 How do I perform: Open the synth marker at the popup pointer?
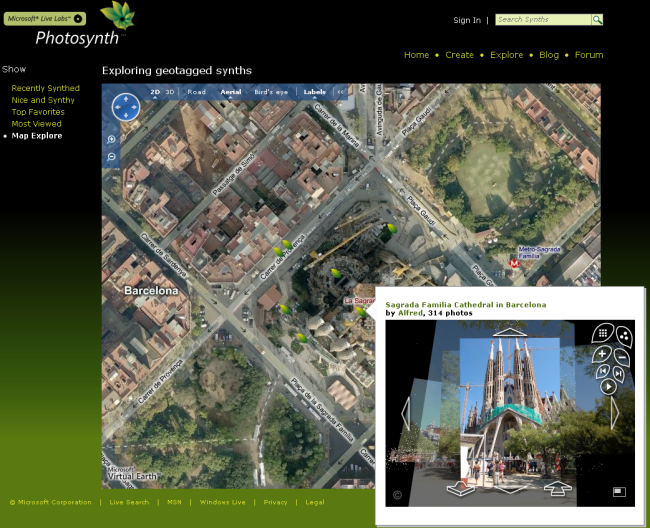361,311
